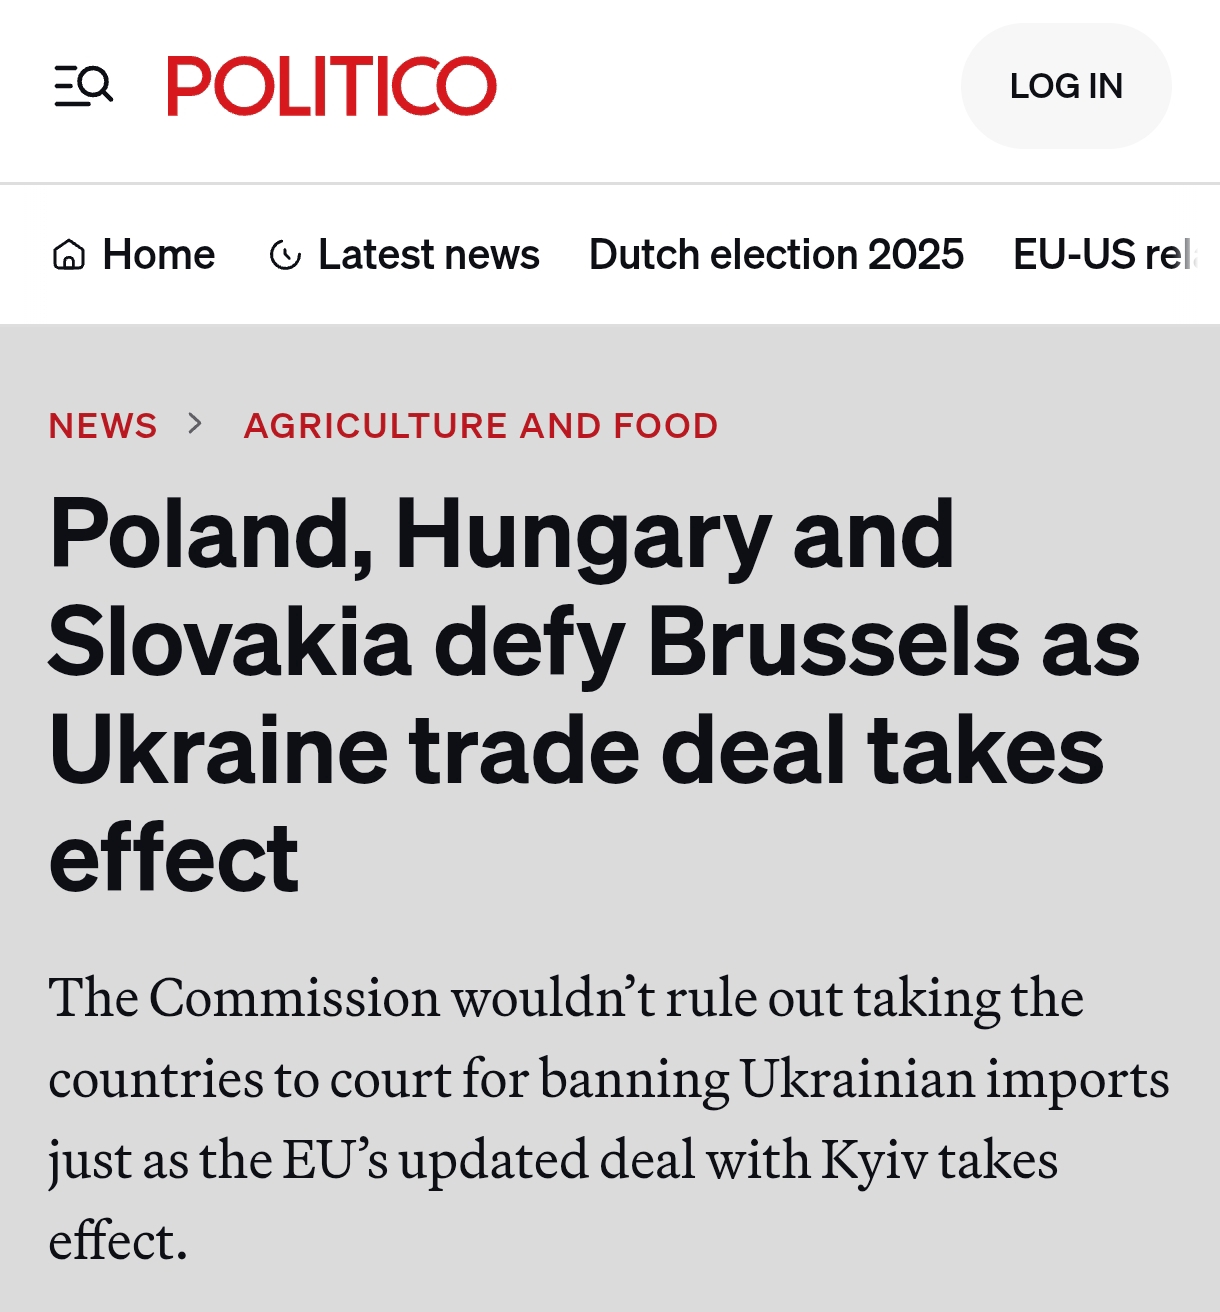Click 'Ukraine trade deal takes' in headline

click(576, 752)
